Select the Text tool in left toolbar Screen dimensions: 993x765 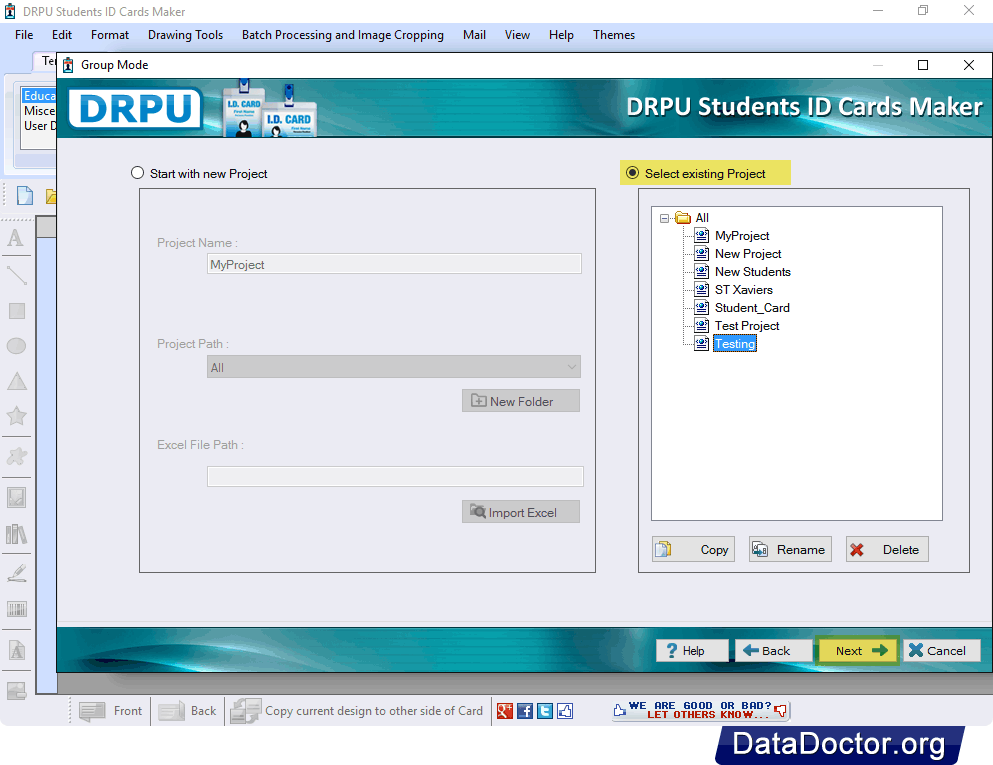(x=16, y=238)
